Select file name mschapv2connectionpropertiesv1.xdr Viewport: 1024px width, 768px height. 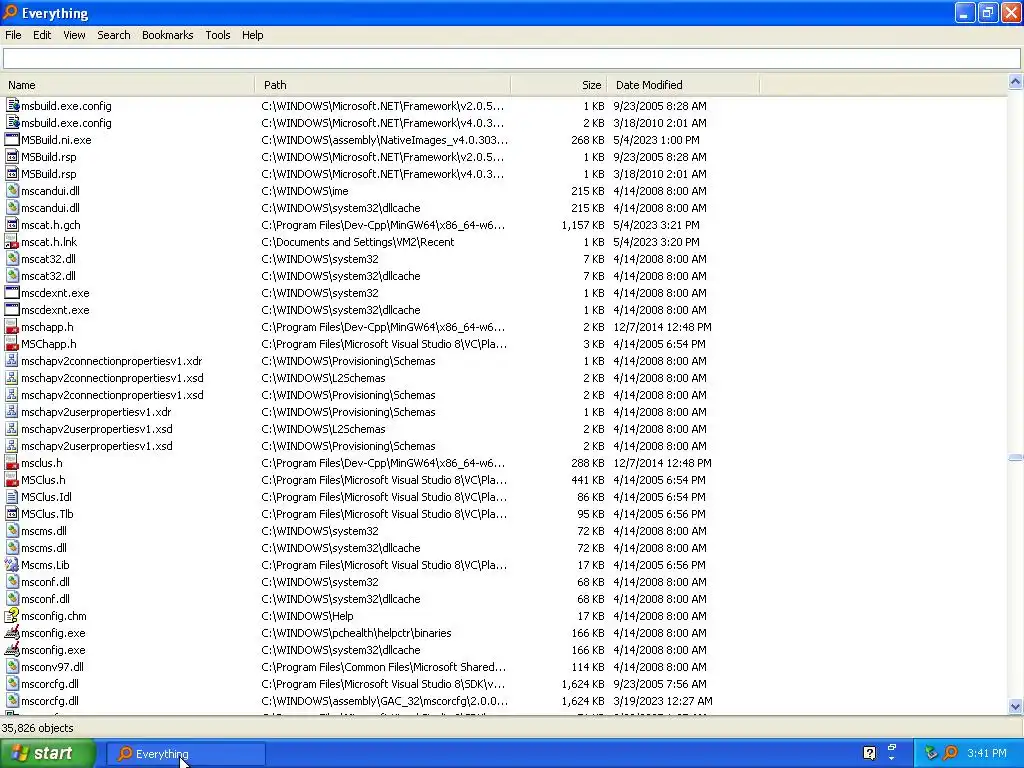click(112, 360)
